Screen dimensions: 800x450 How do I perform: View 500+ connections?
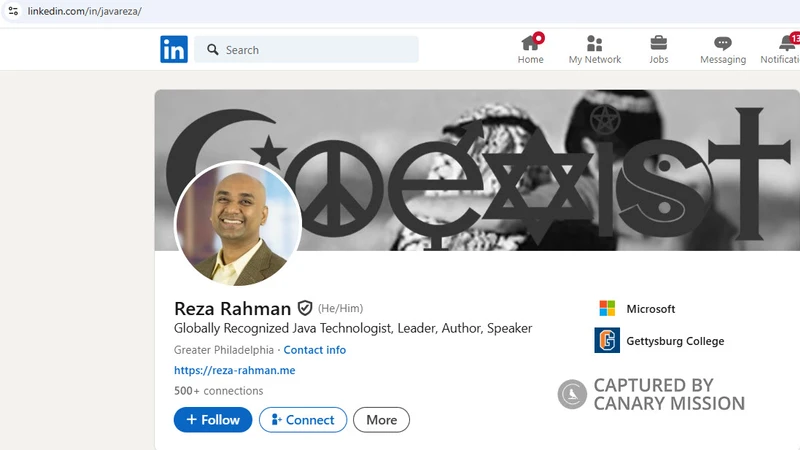(x=218, y=391)
